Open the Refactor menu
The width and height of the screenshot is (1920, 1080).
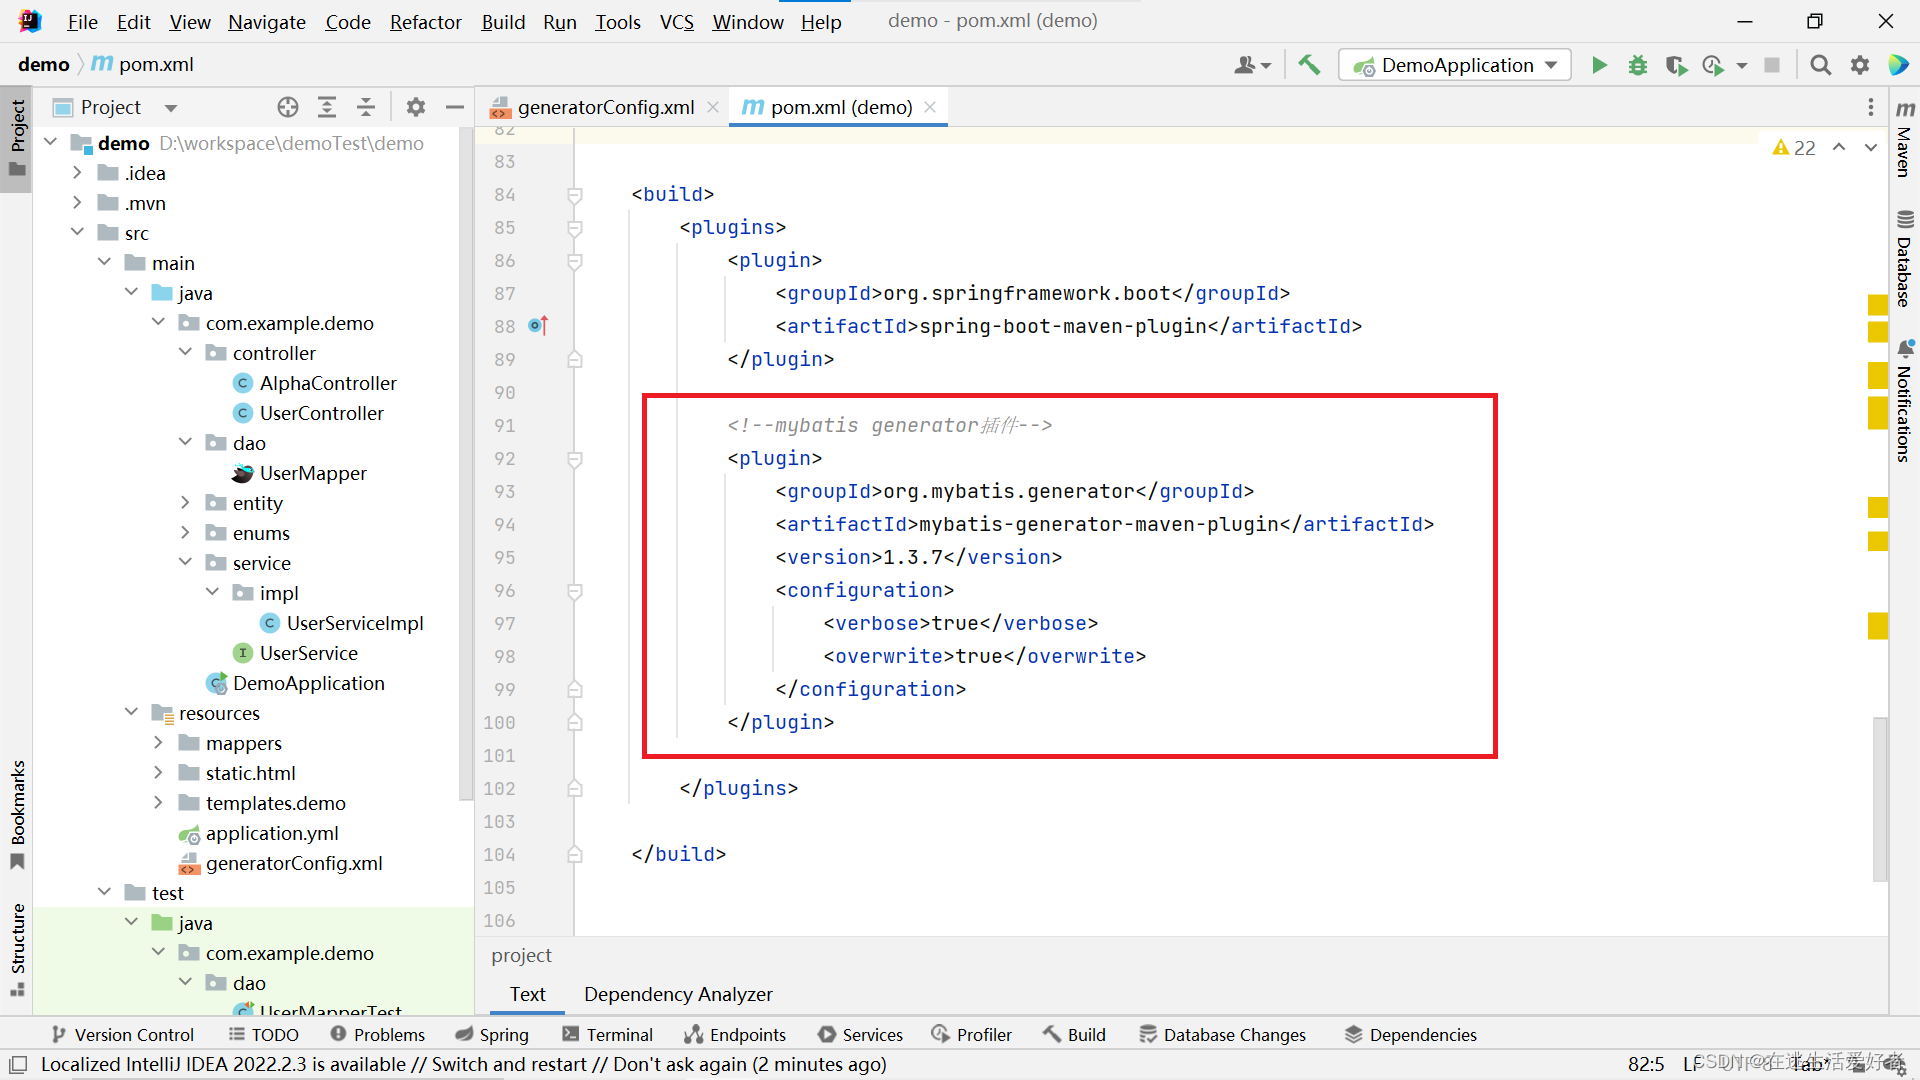pos(425,22)
